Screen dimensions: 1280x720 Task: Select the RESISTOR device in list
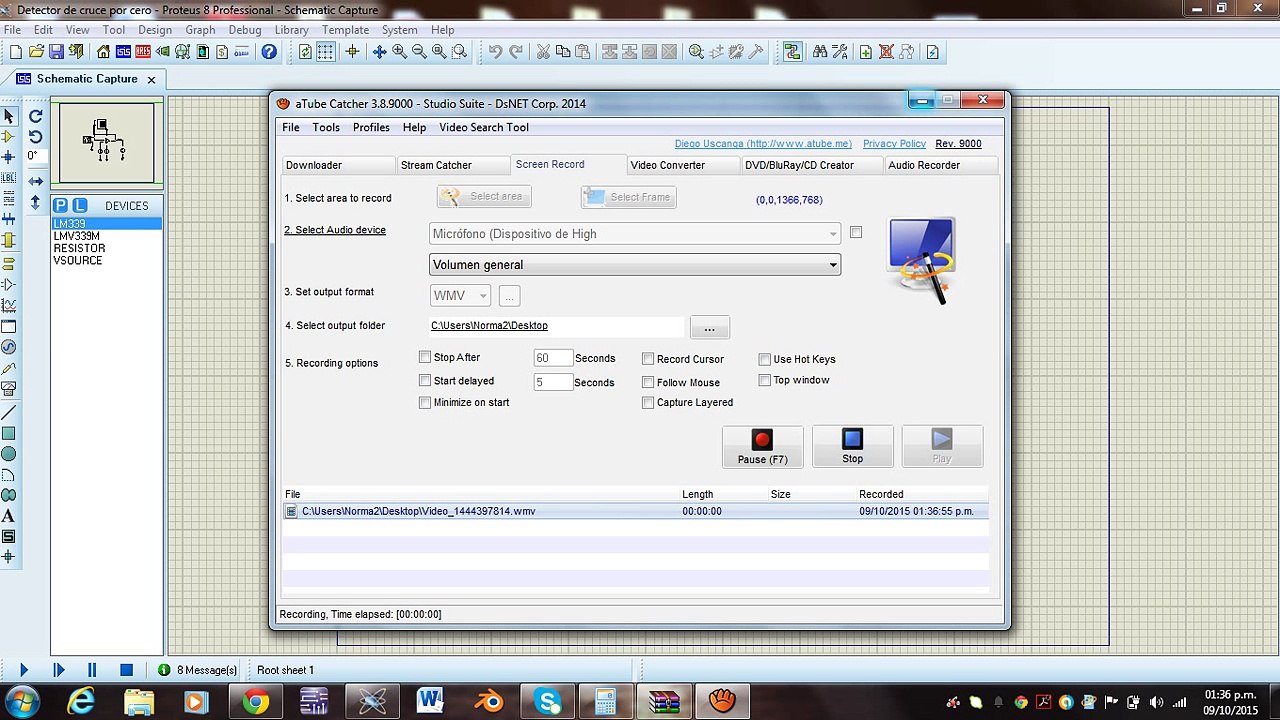click(x=79, y=248)
